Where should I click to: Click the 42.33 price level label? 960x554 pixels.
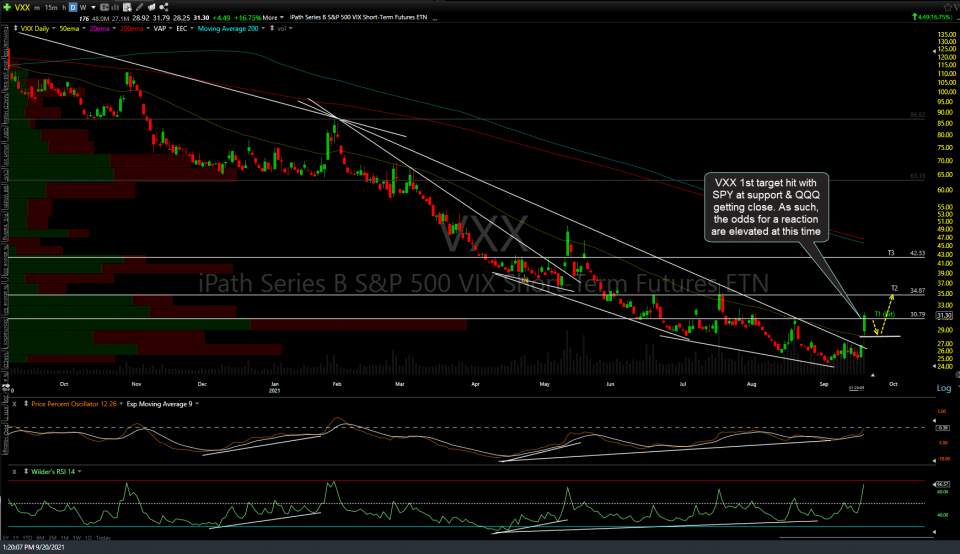pos(918,253)
